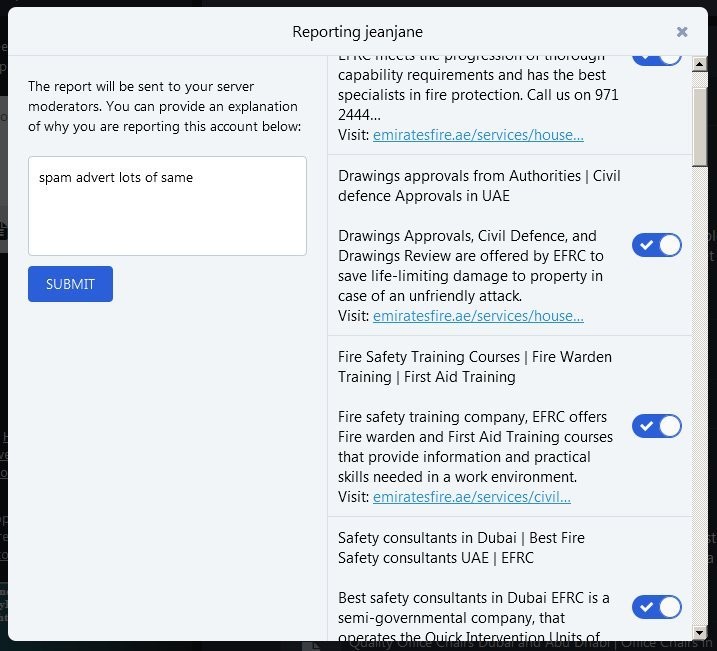Open emiratesfire.ae/services/civil link
Viewport: 717px width, 651px height.
click(x=472, y=497)
